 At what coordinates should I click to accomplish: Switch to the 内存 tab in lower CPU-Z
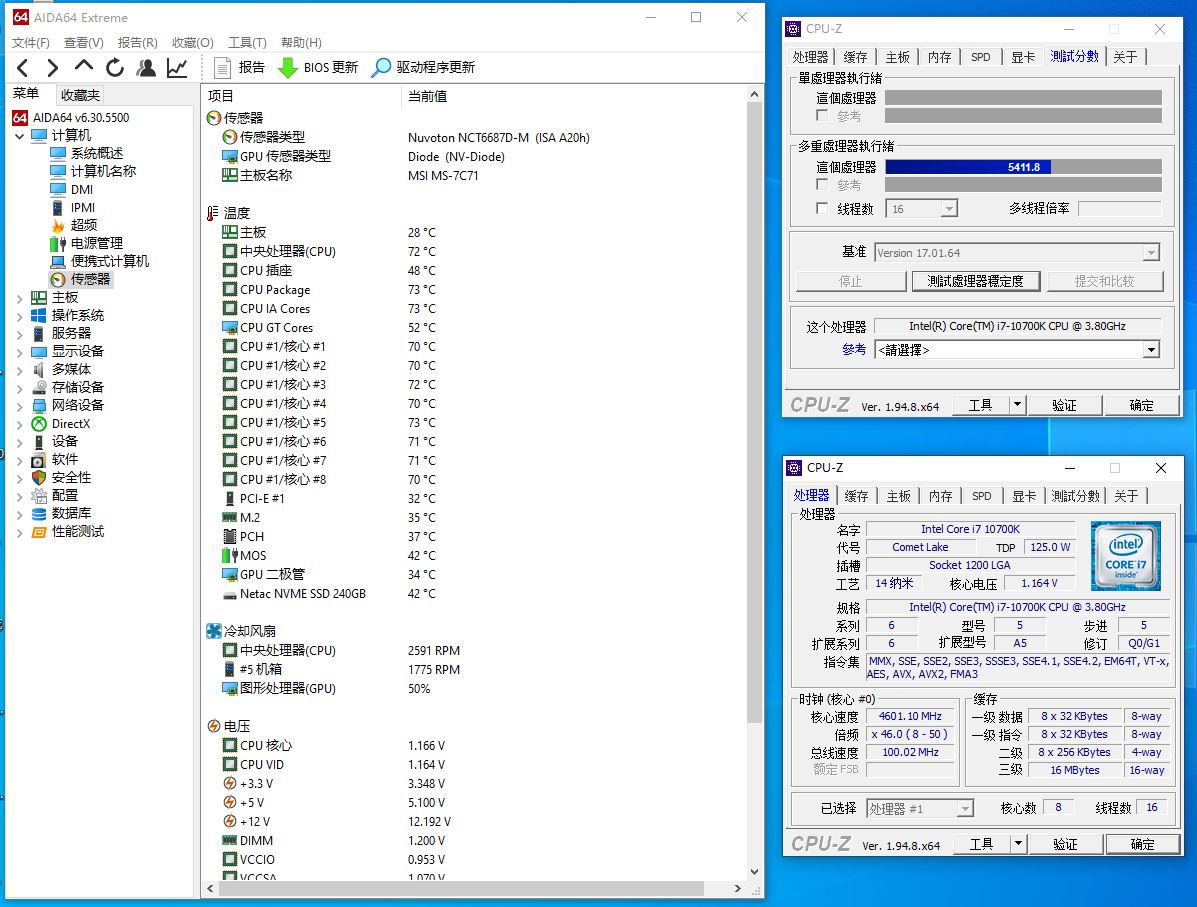[940, 496]
